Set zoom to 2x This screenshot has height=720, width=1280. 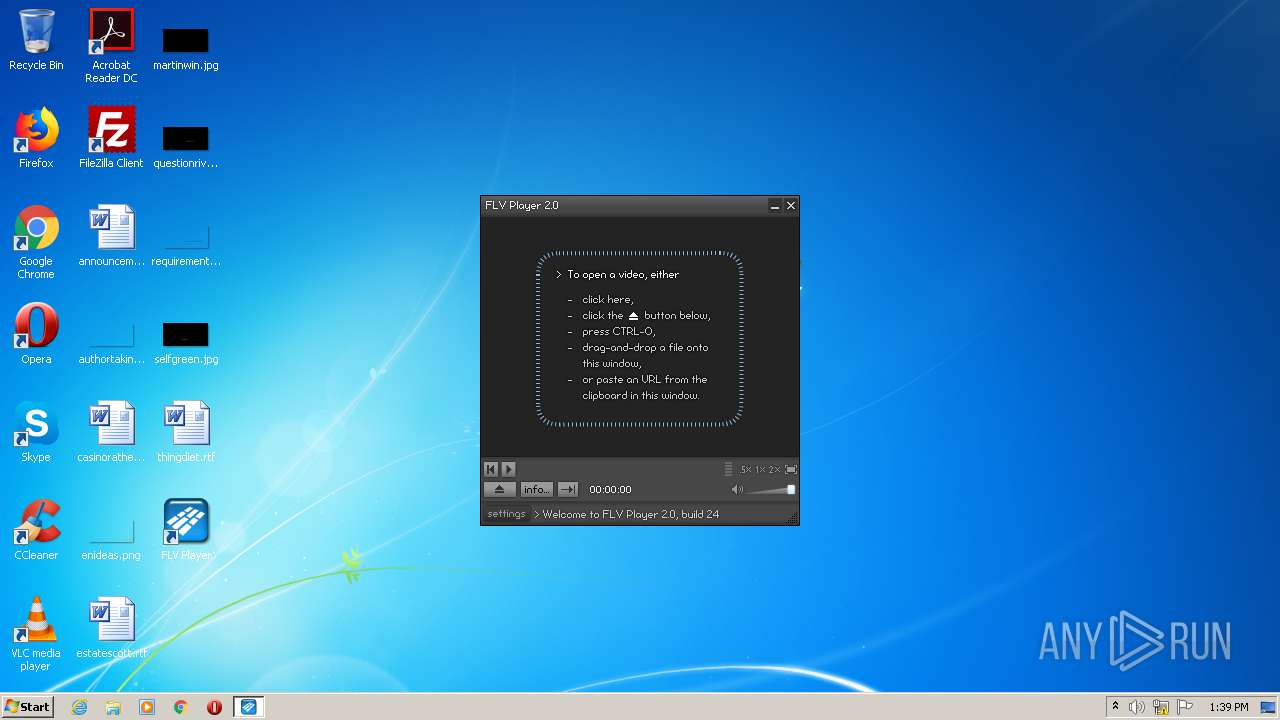click(774, 469)
